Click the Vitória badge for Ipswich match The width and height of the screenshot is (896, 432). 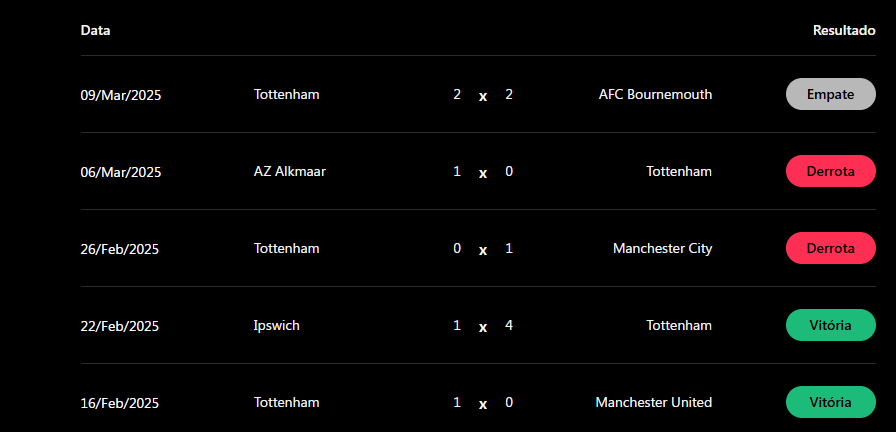click(830, 325)
